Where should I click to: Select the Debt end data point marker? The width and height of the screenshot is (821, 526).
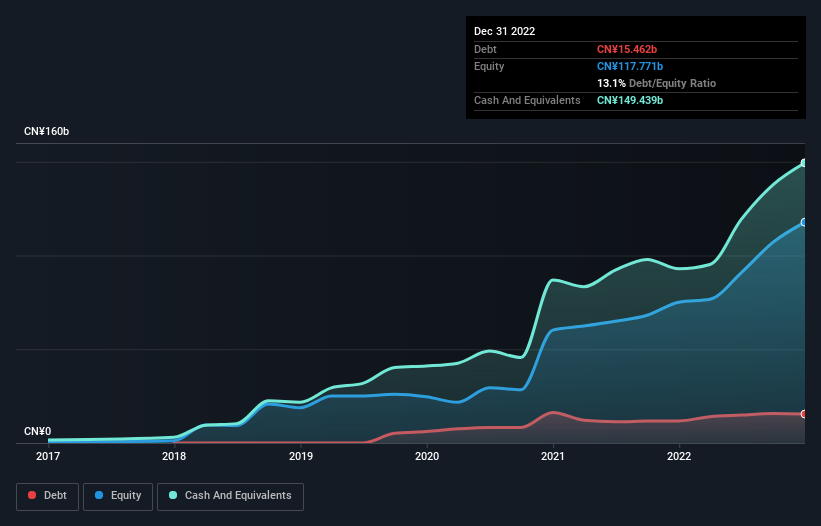[804, 414]
